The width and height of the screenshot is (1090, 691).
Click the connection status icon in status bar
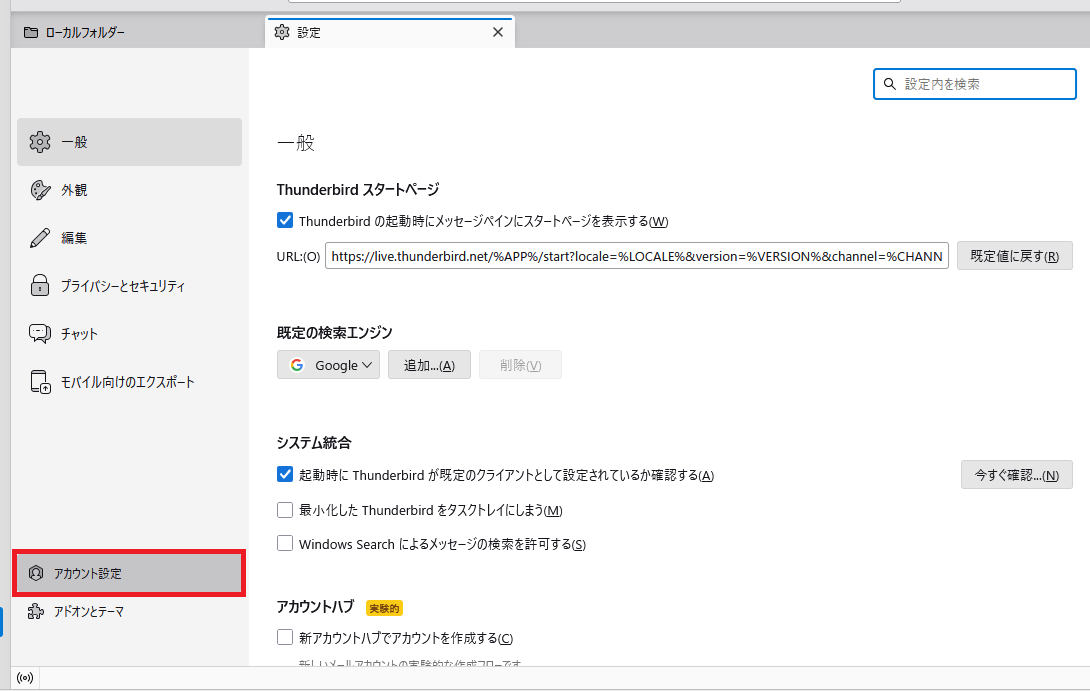tap(25, 678)
